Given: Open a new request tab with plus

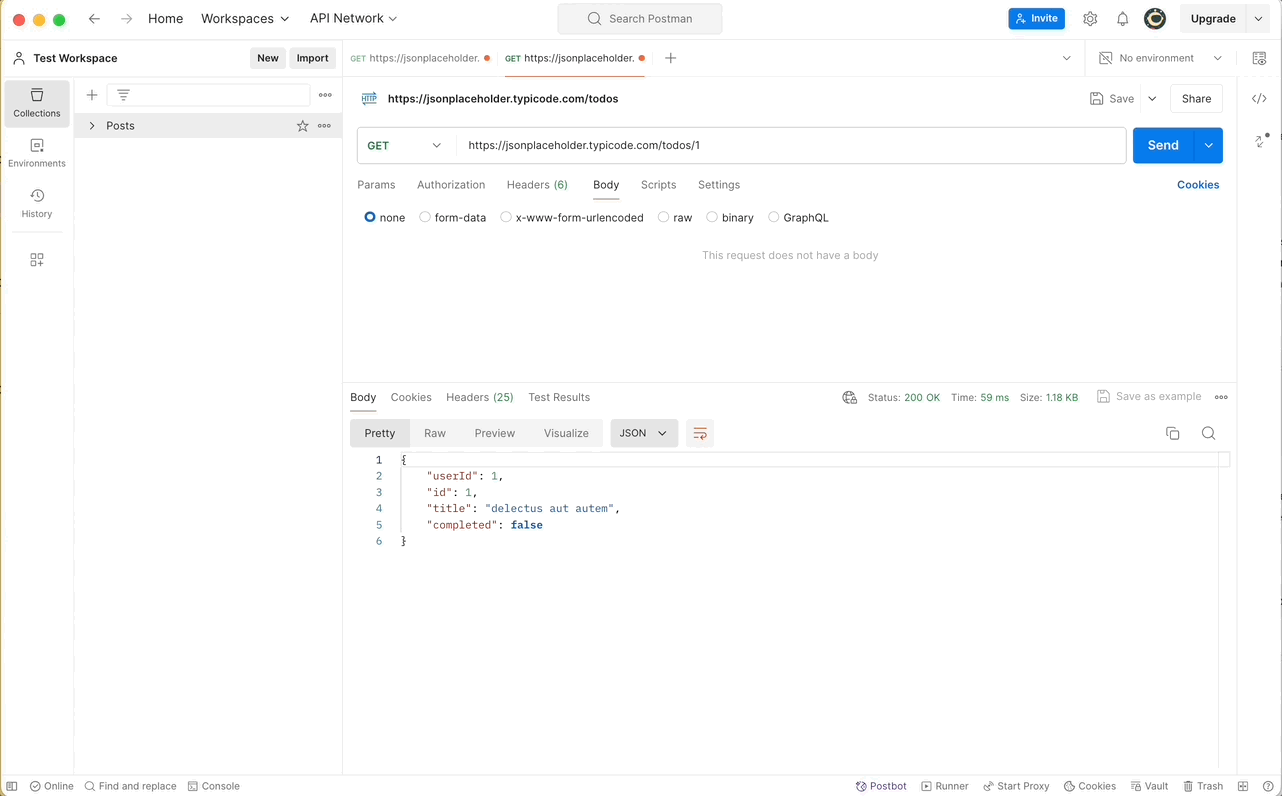Looking at the screenshot, I should (x=671, y=58).
